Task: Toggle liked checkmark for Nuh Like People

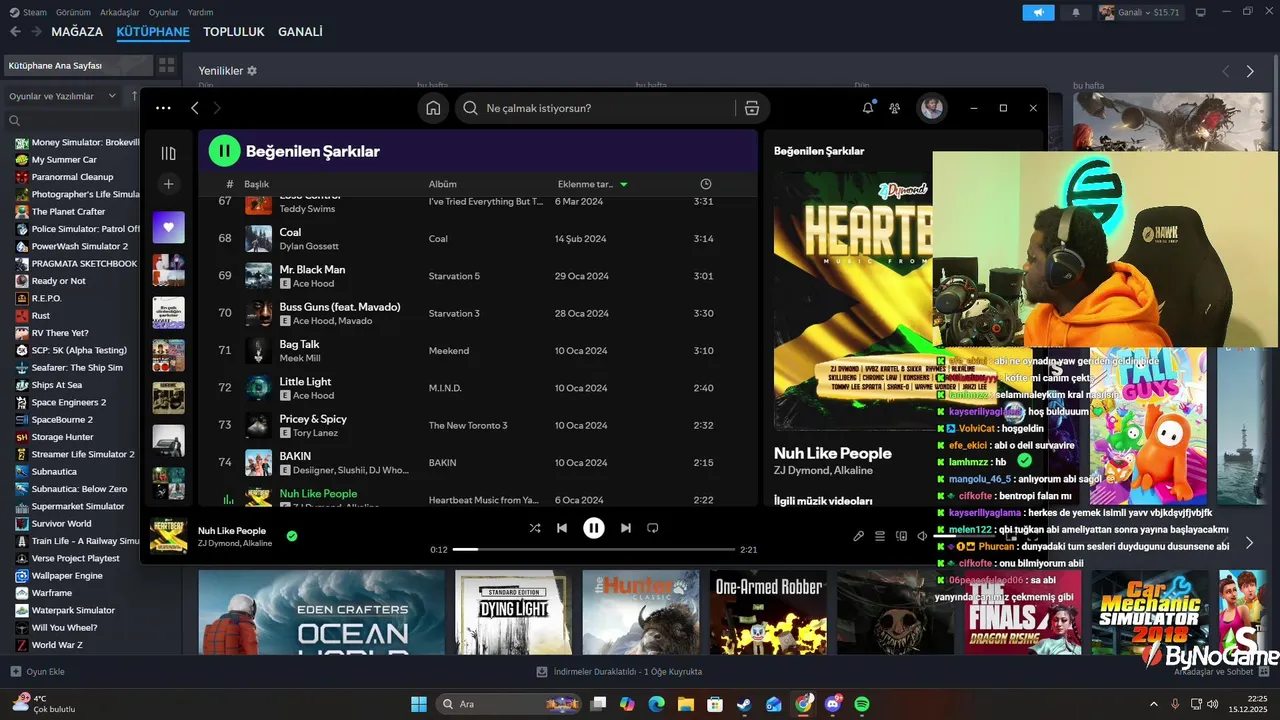Action: [292, 536]
